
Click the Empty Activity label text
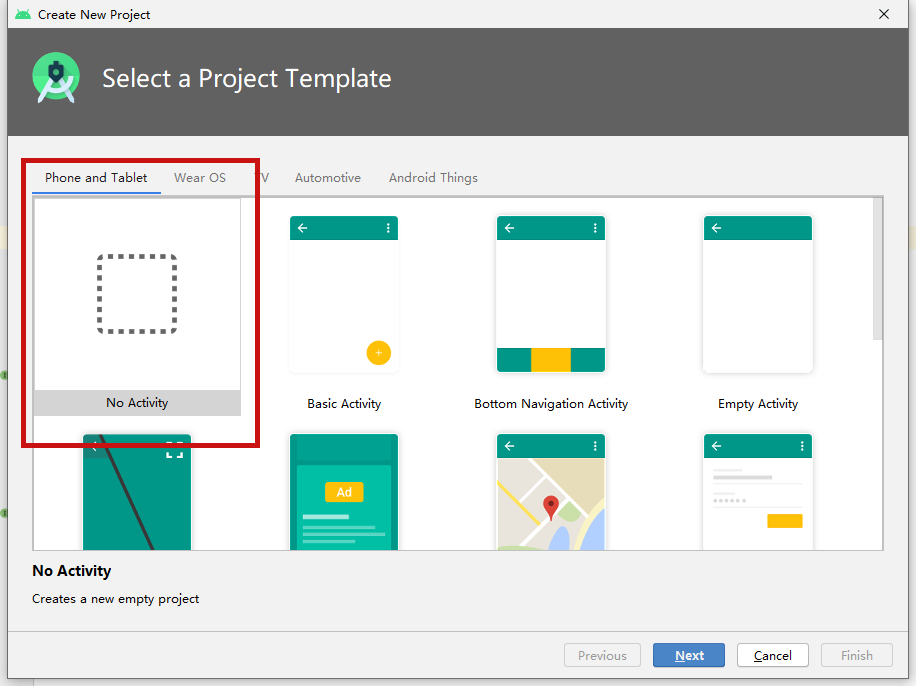(x=758, y=404)
